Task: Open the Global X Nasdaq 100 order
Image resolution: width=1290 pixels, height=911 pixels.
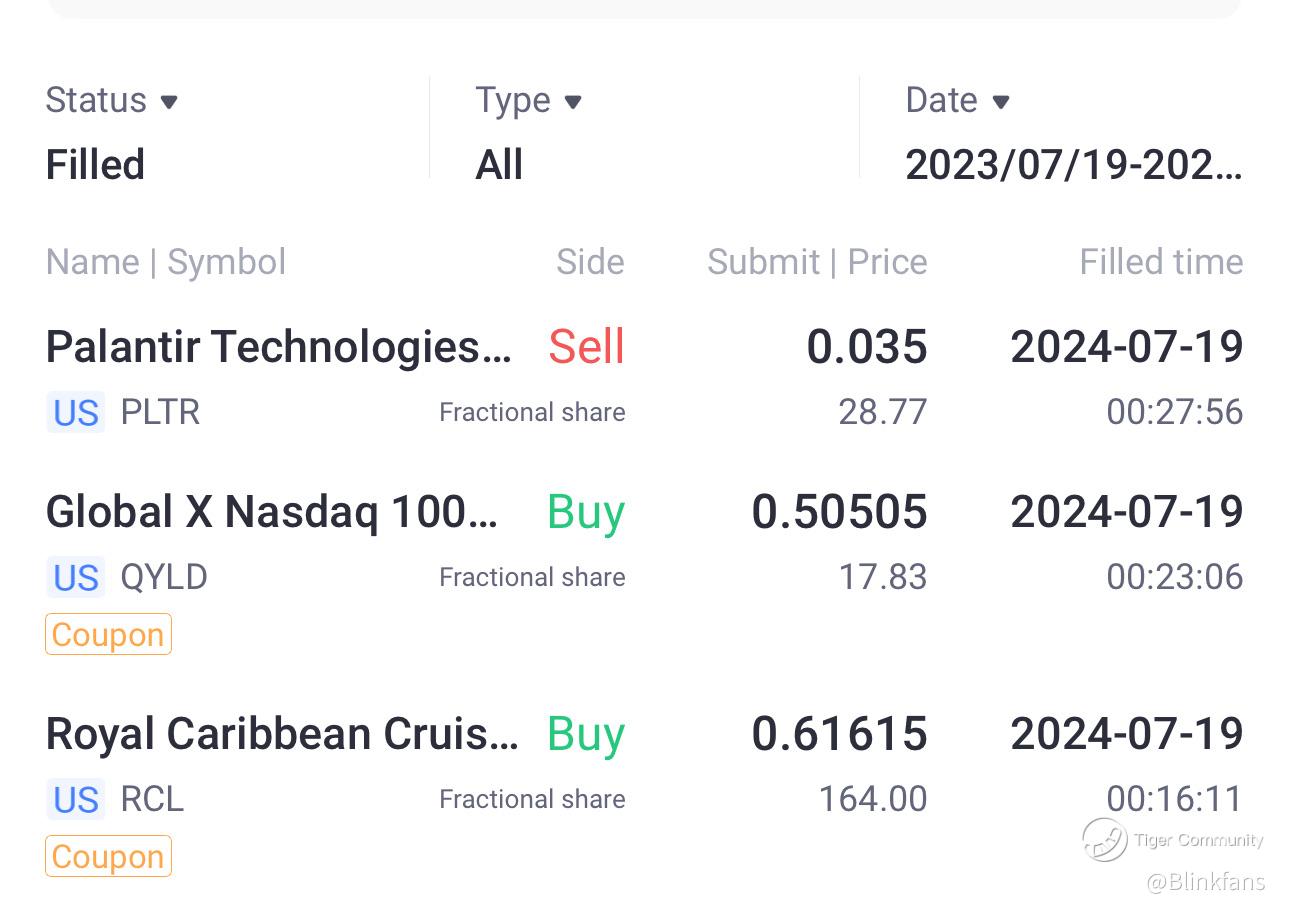Action: 272,512
